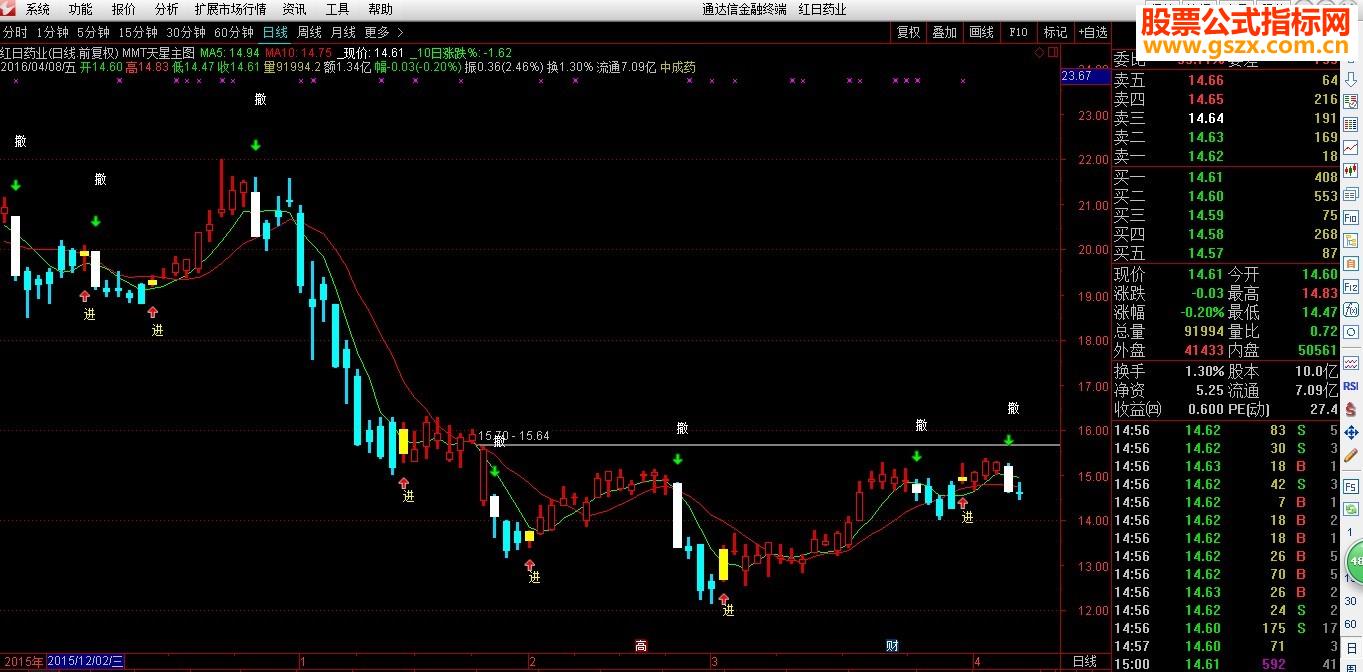
Task: Click the 画线 draw line button
Action: [981, 32]
